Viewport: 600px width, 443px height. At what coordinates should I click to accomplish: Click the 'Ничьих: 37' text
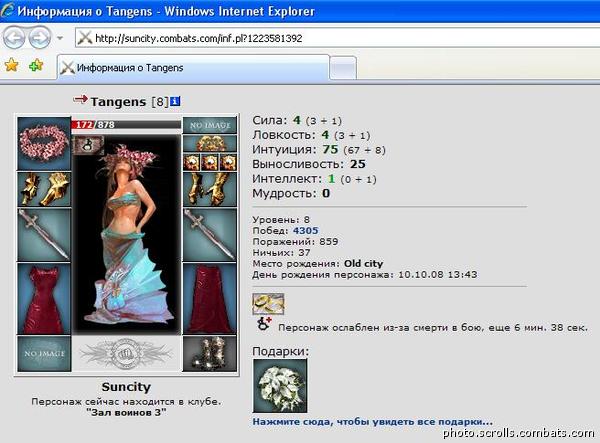point(281,252)
